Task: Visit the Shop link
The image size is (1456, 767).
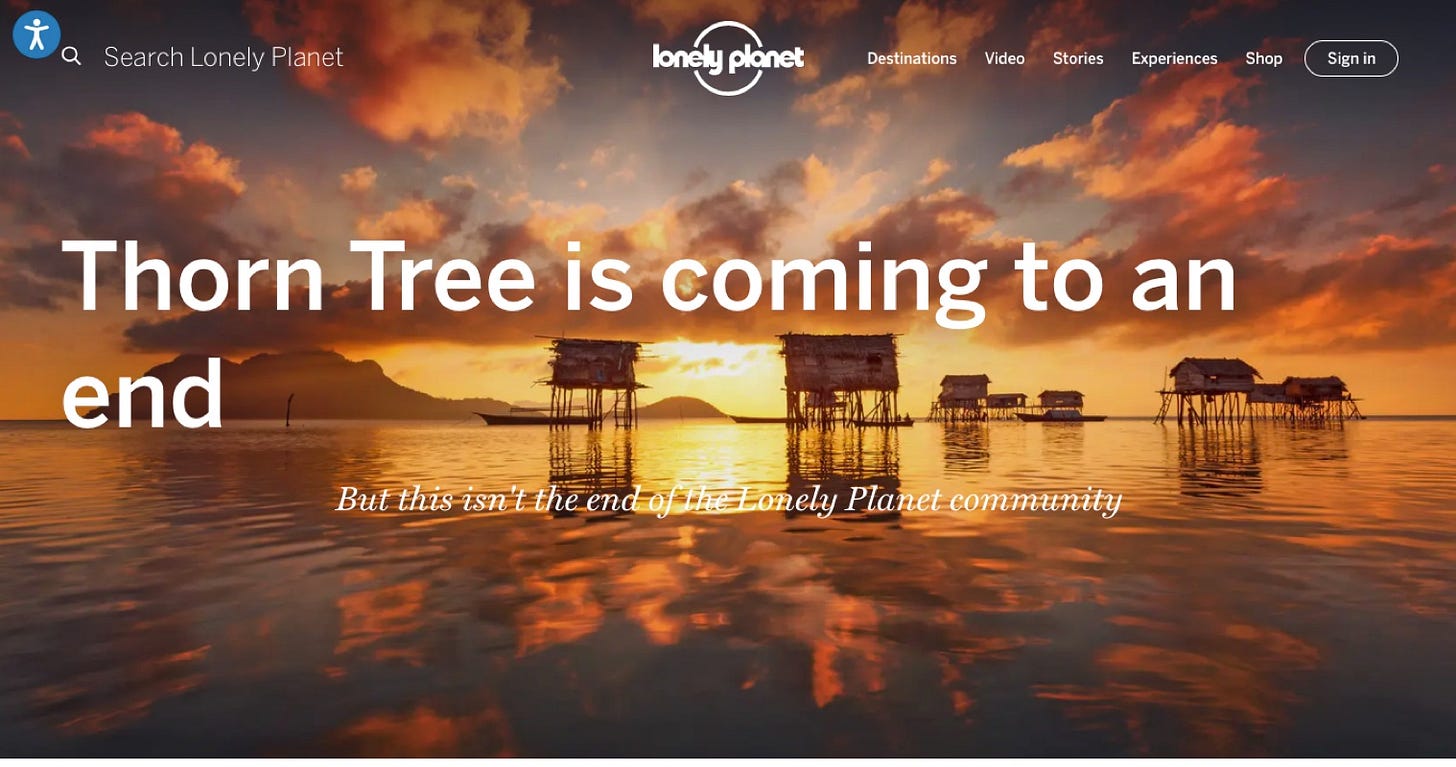Action: (x=1264, y=58)
